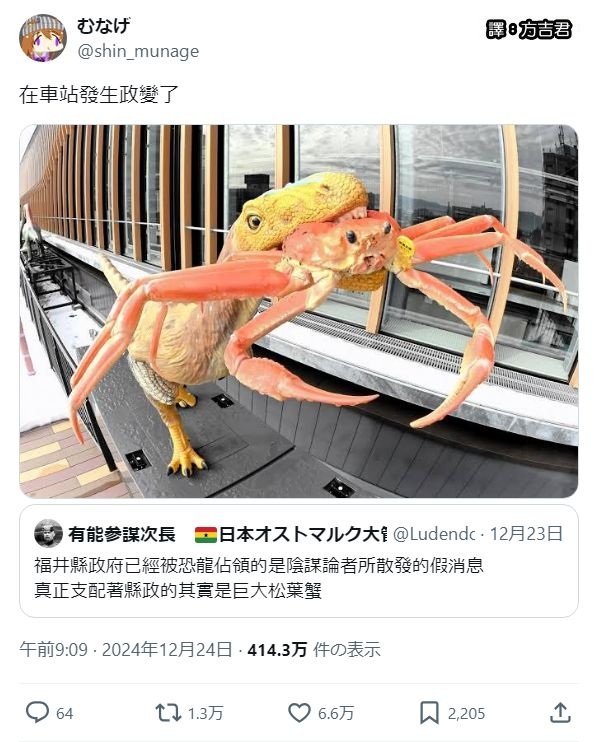Open the crab and dinosaur photo
598x742 pixels.
click(299, 311)
